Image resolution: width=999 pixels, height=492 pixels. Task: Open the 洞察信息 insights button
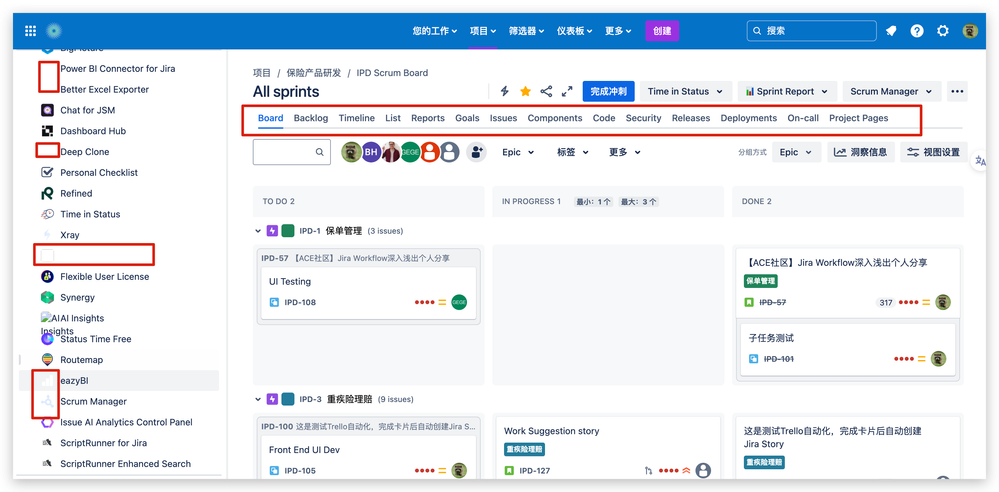point(861,152)
